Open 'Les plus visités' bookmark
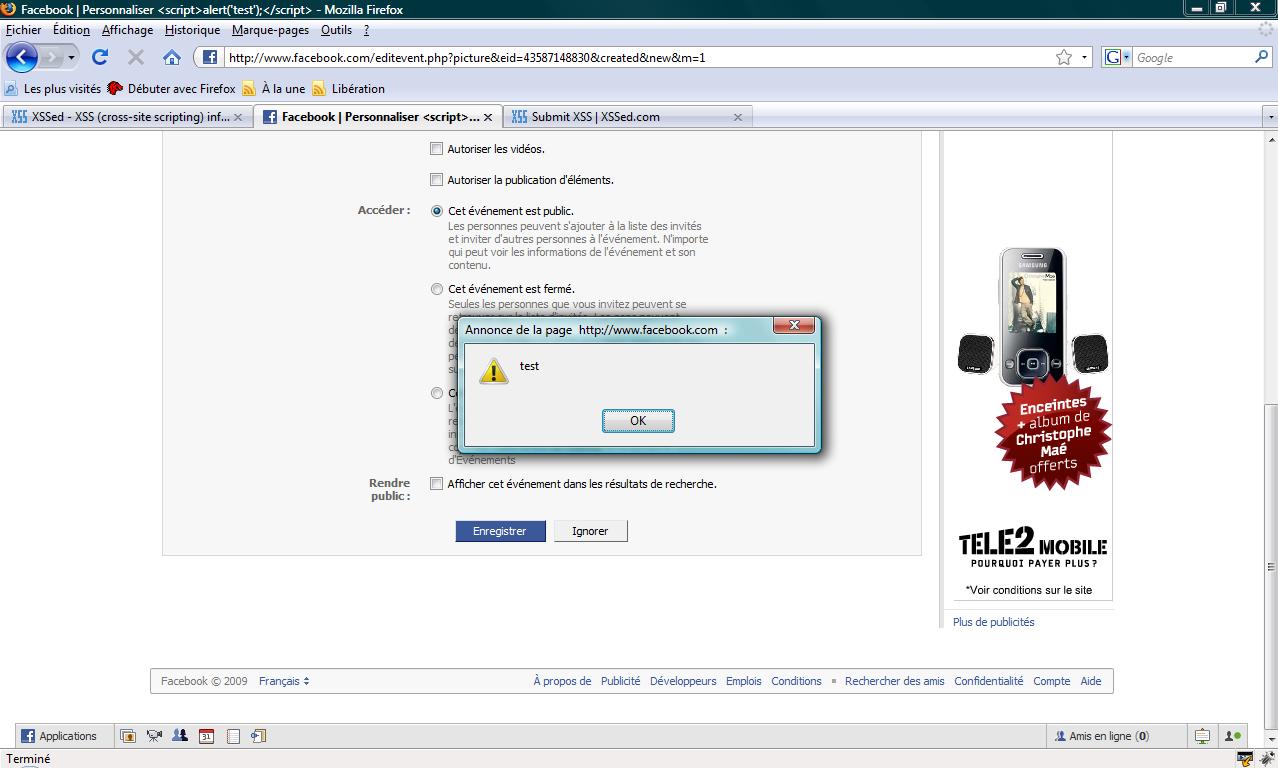This screenshot has width=1278, height=768. (53, 89)
